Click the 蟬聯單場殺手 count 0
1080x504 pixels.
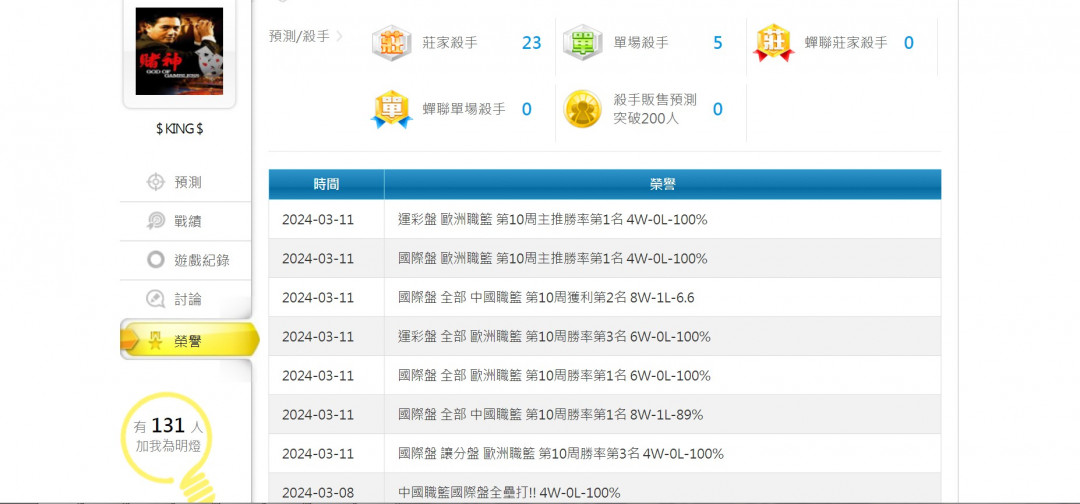click(x=526, y=109)
